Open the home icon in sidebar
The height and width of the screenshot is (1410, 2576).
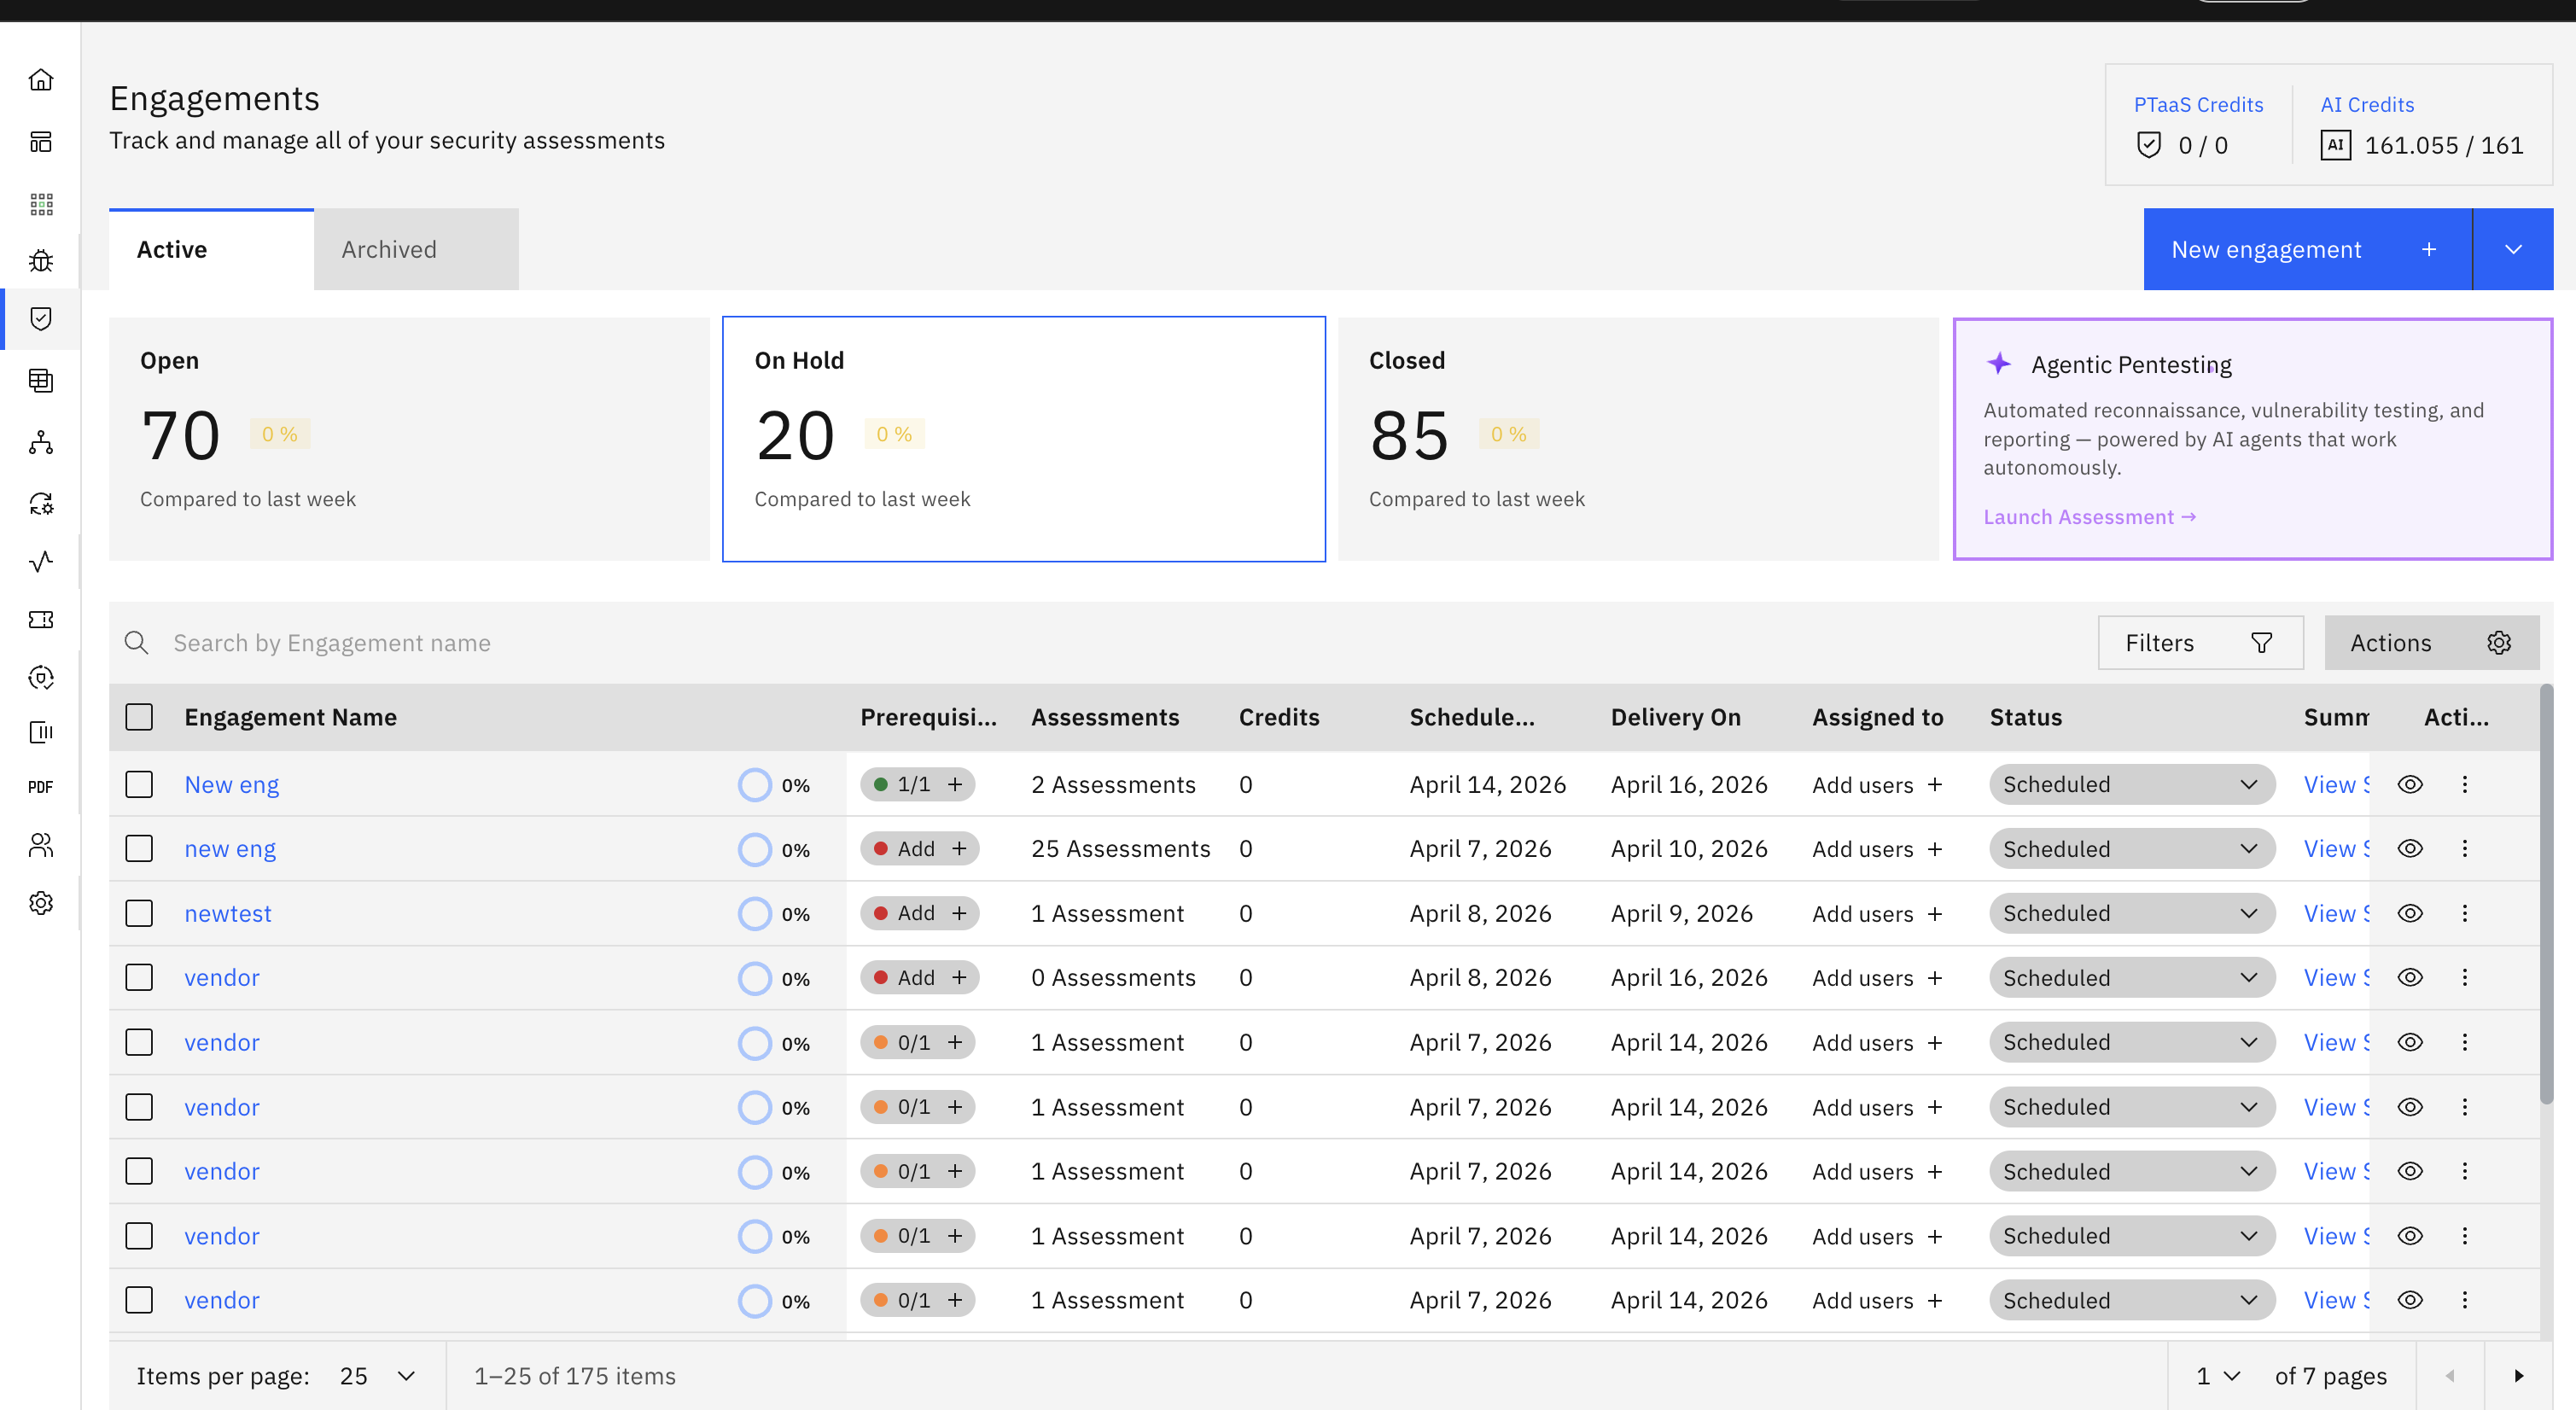(41, 80)
